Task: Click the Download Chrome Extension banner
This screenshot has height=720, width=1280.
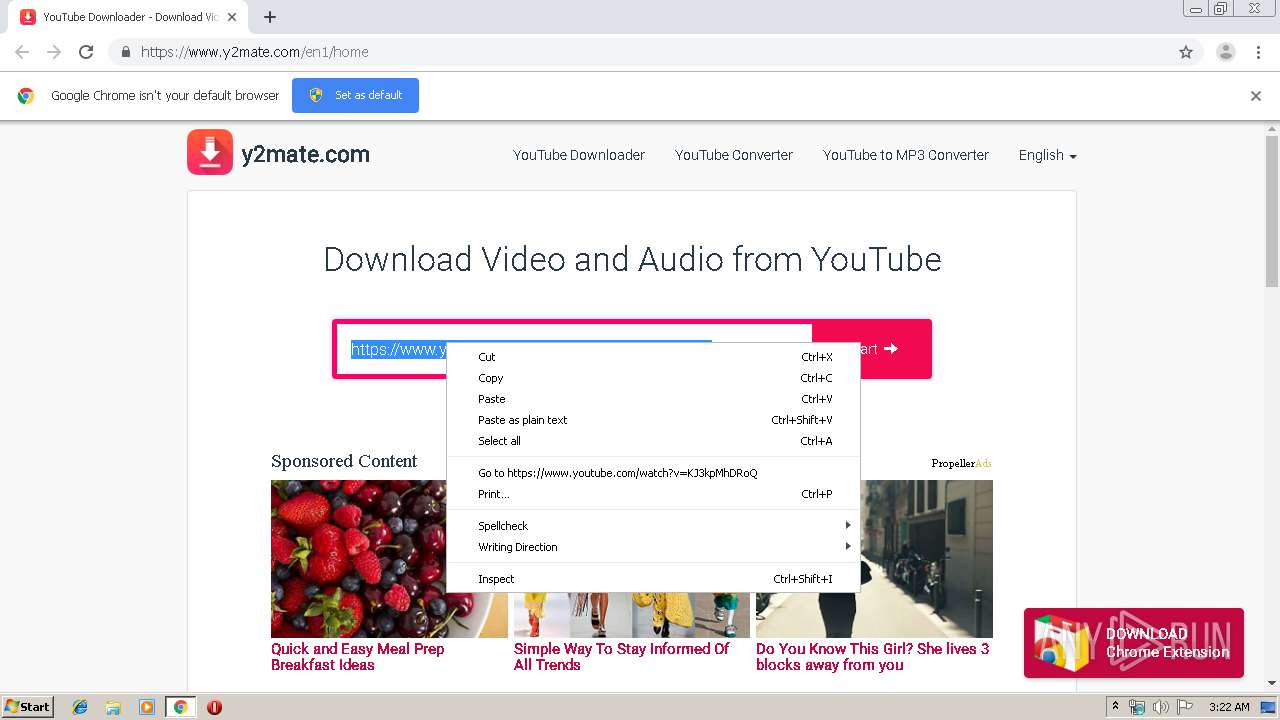Action: point(1134,643)
